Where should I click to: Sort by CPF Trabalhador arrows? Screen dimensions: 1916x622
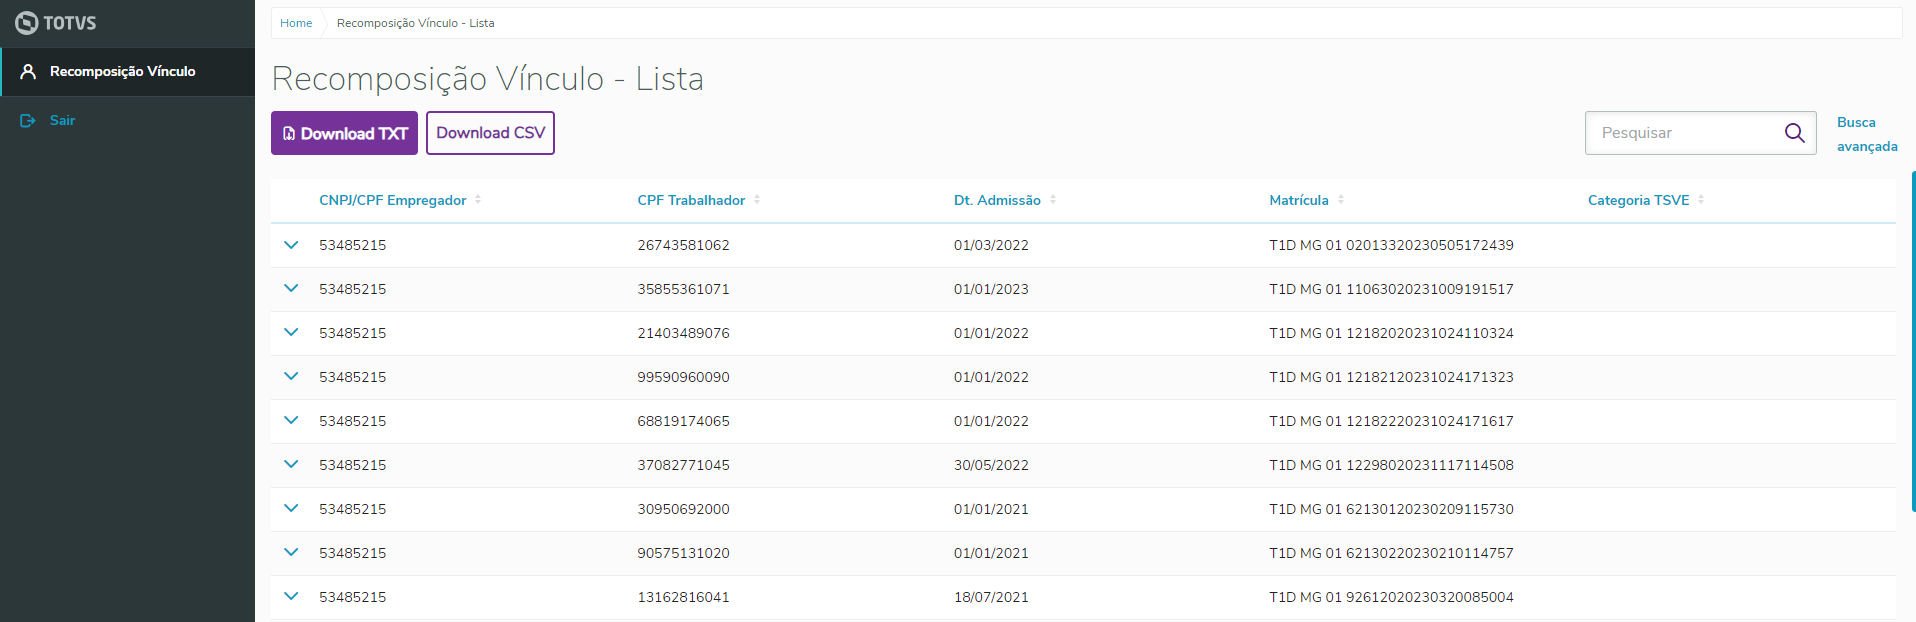pos(757,200)
